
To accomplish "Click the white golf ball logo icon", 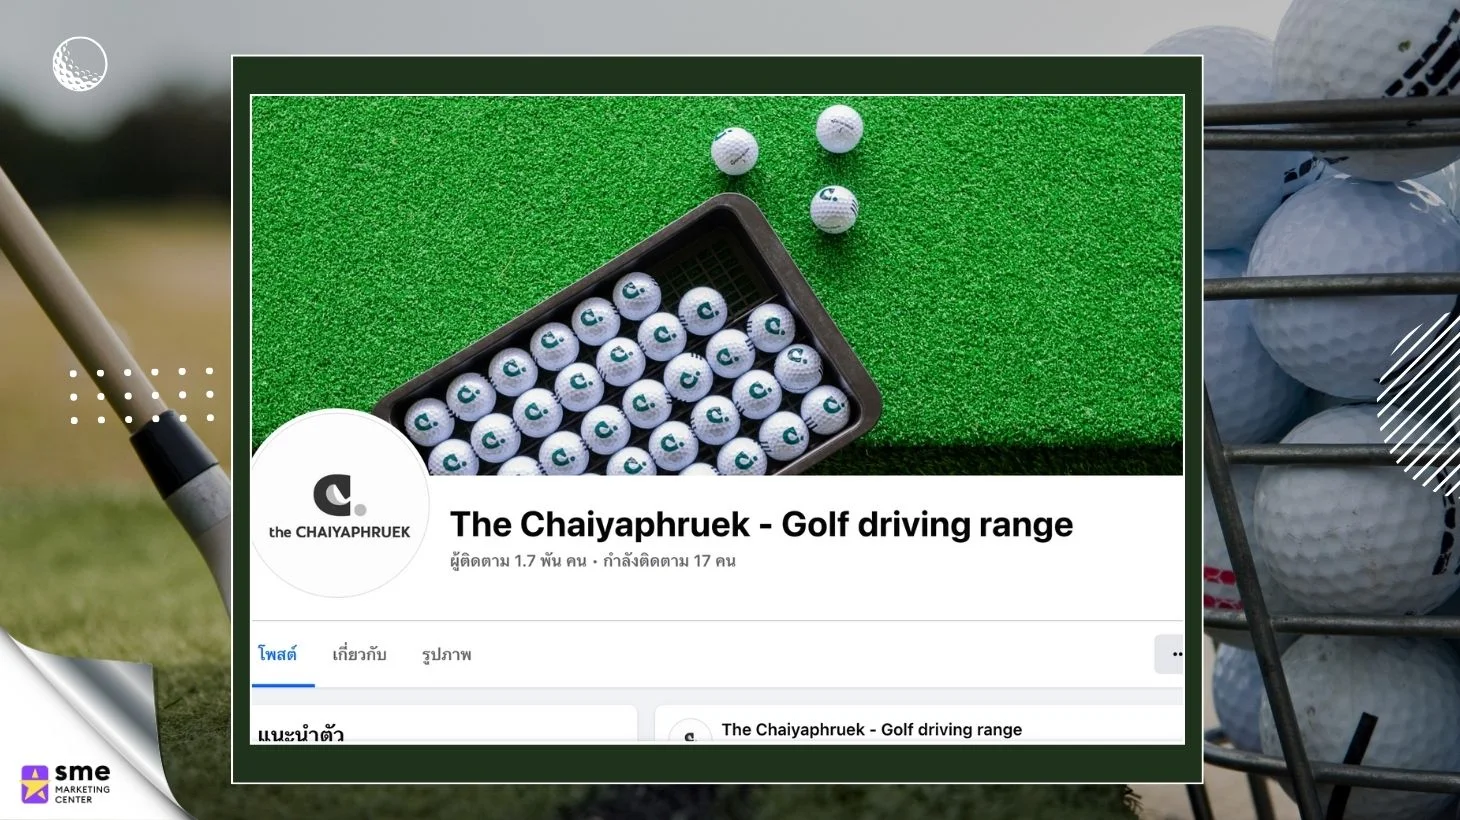I will pyautogui.click(x=80, y=64).
